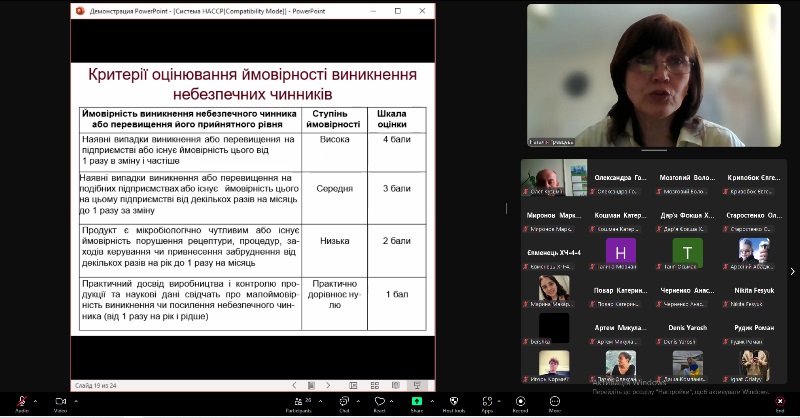Click the Denis Yarosh participant tile

click(x=687, y=328)
